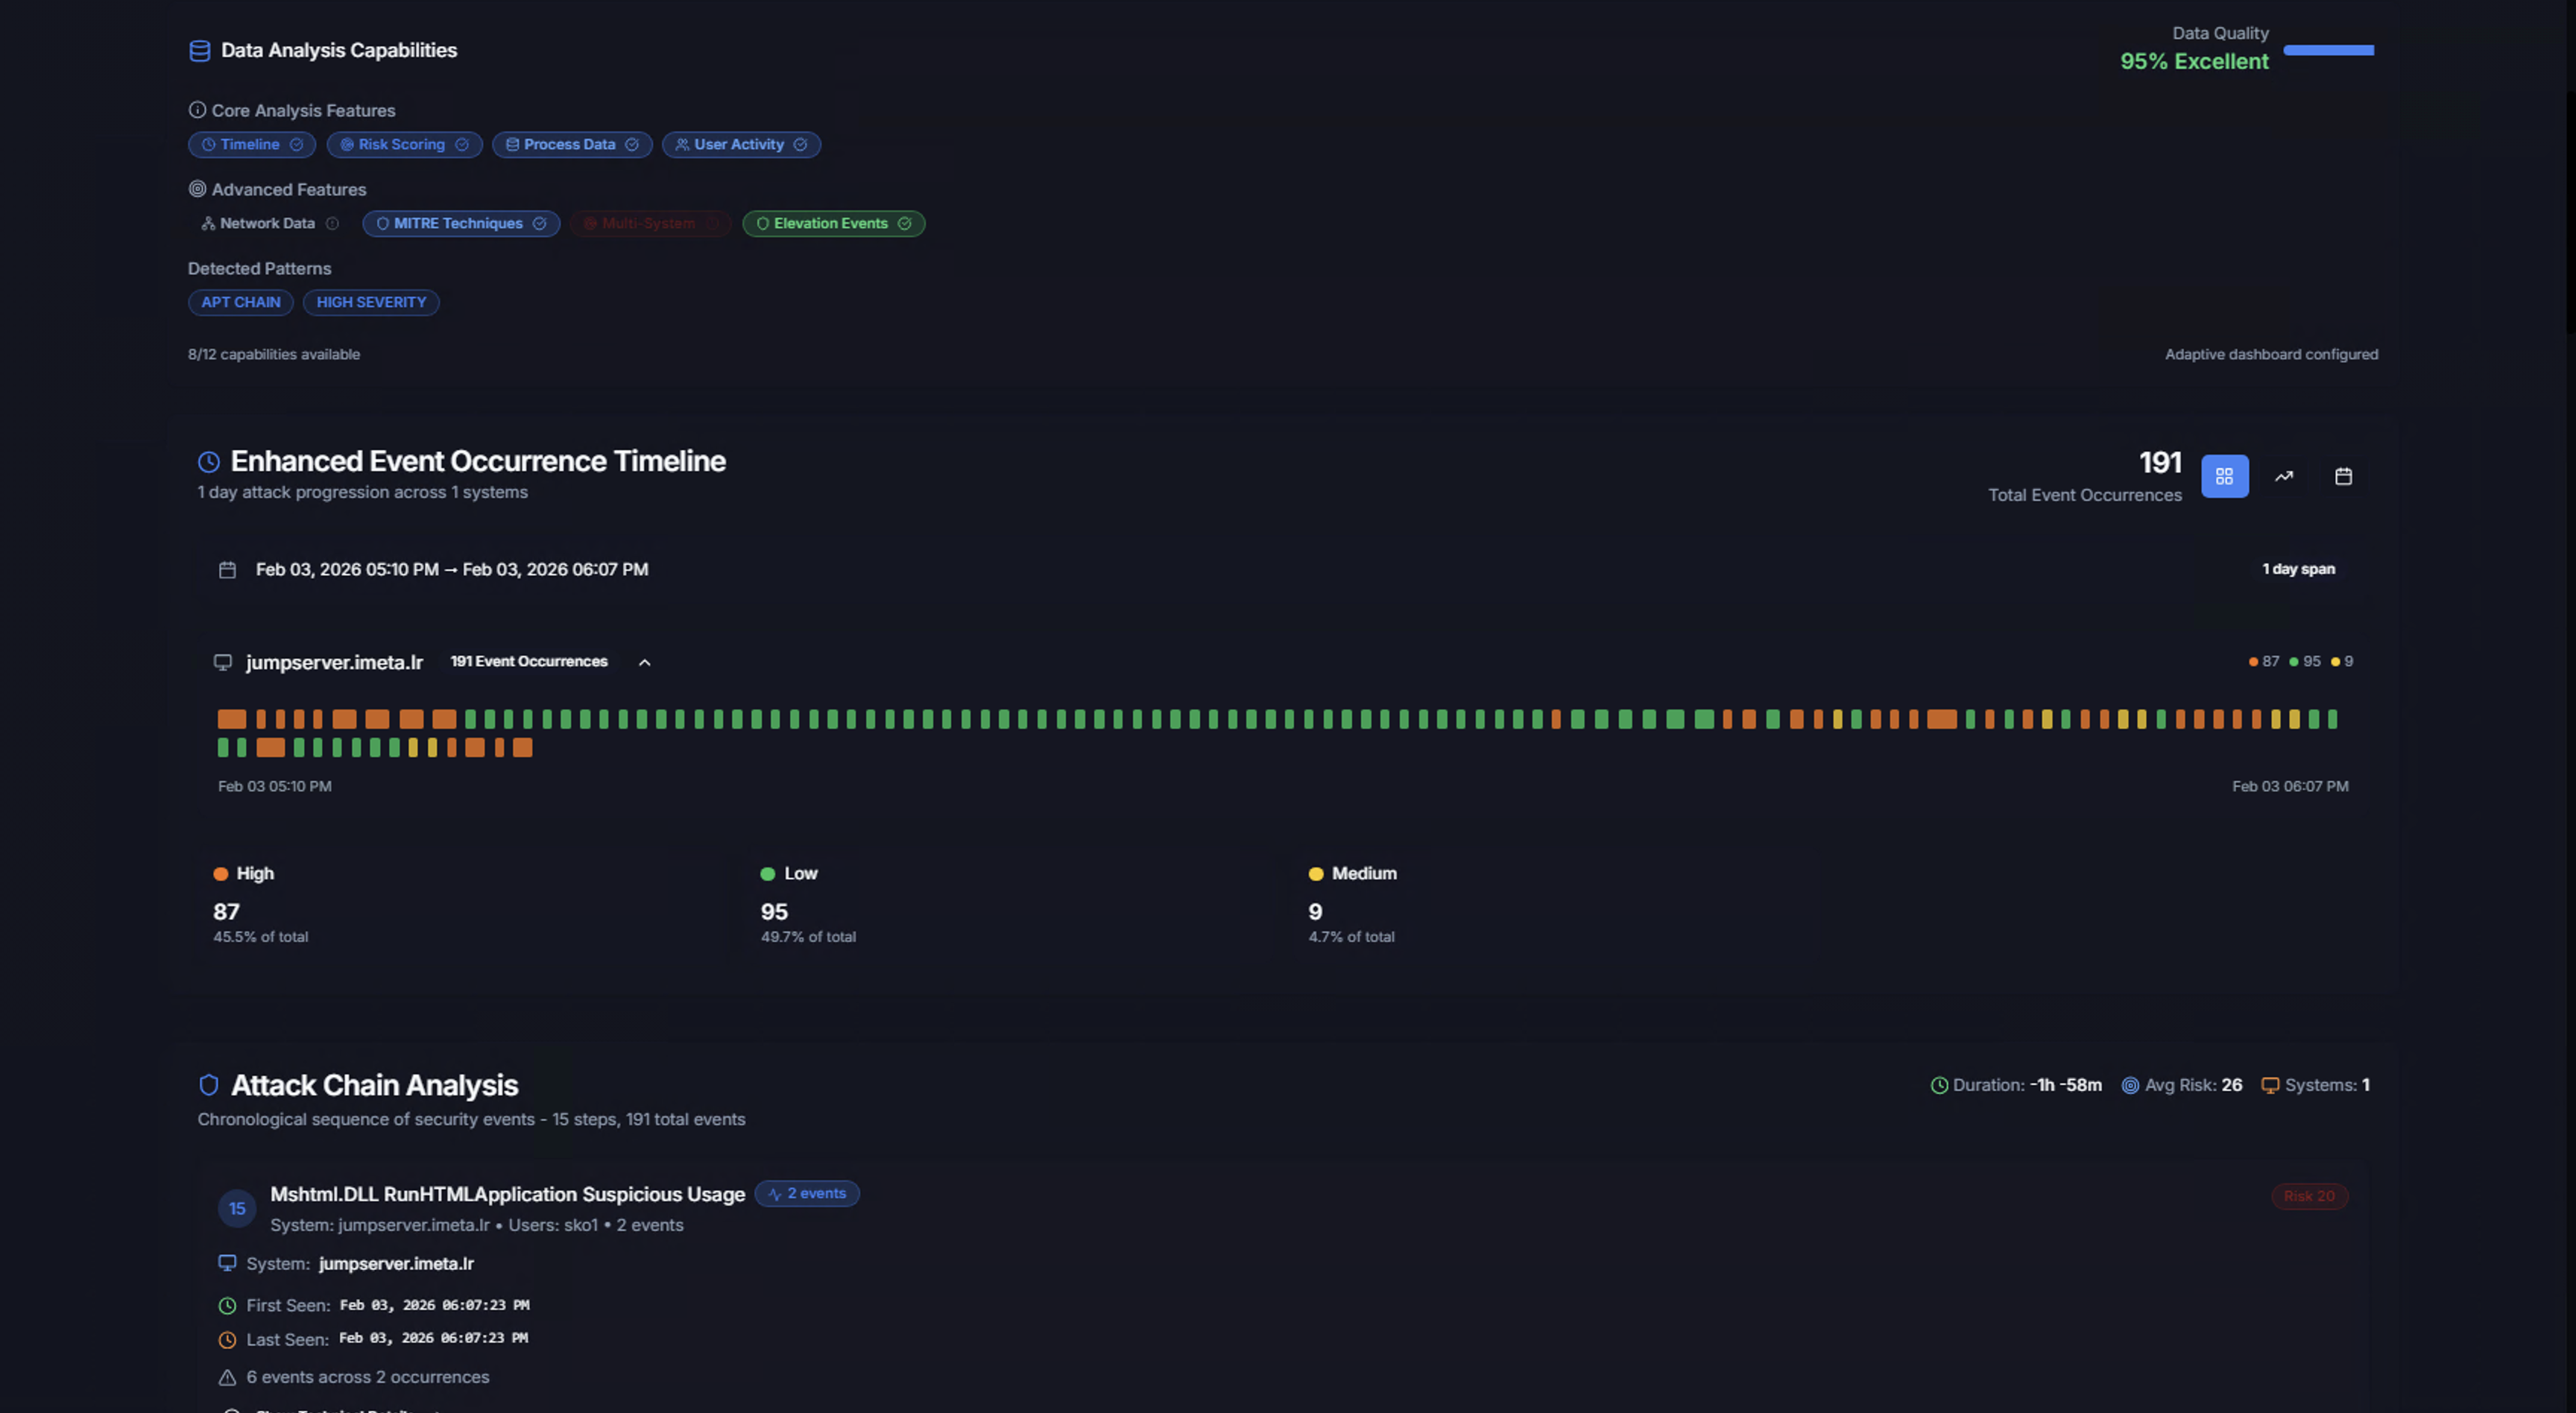Open the info tooltip next to Network Data
The image size is (2576, 1413).
332,223
